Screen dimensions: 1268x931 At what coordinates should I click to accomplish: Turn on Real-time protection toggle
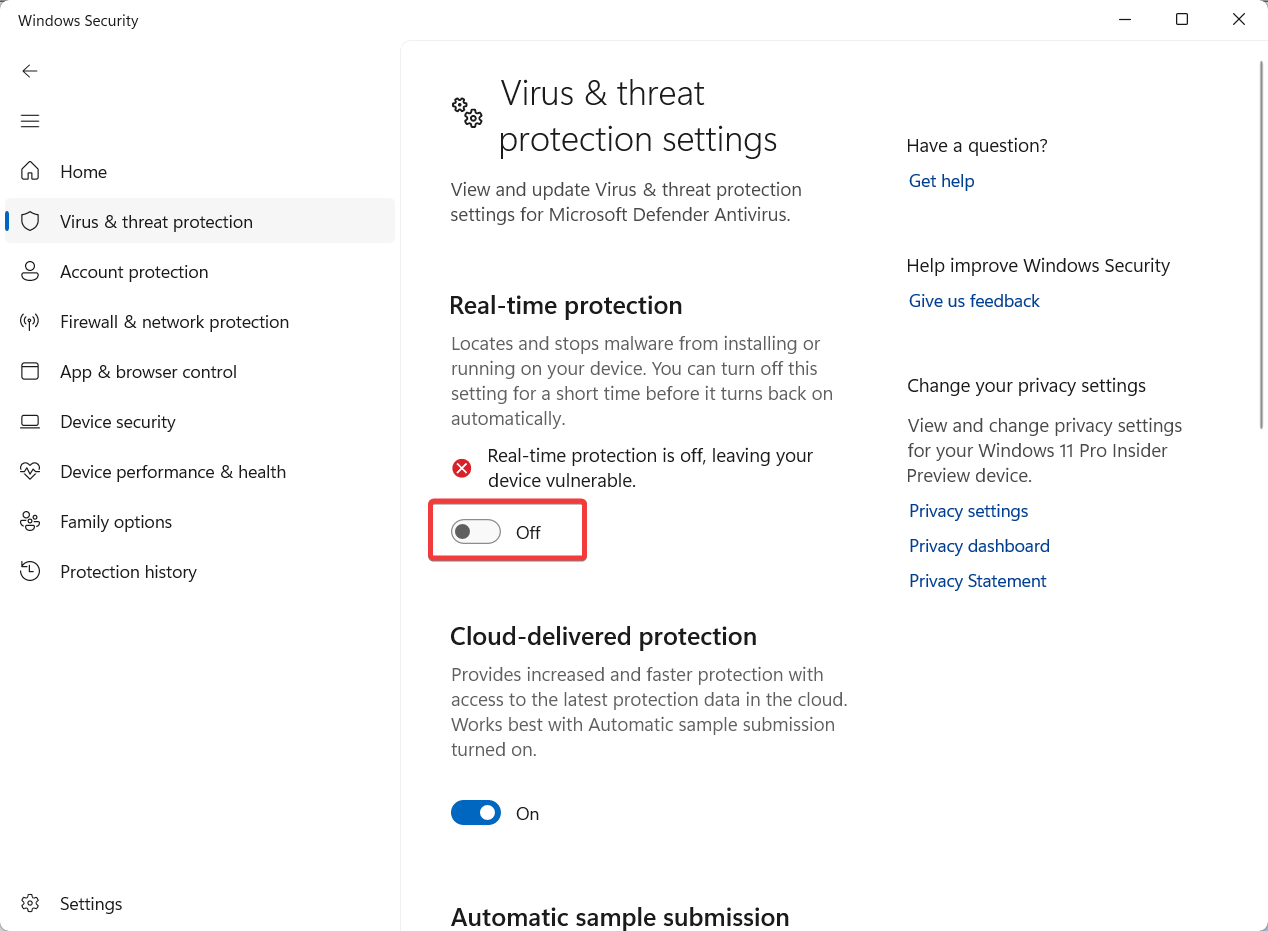tap(476, 532)
